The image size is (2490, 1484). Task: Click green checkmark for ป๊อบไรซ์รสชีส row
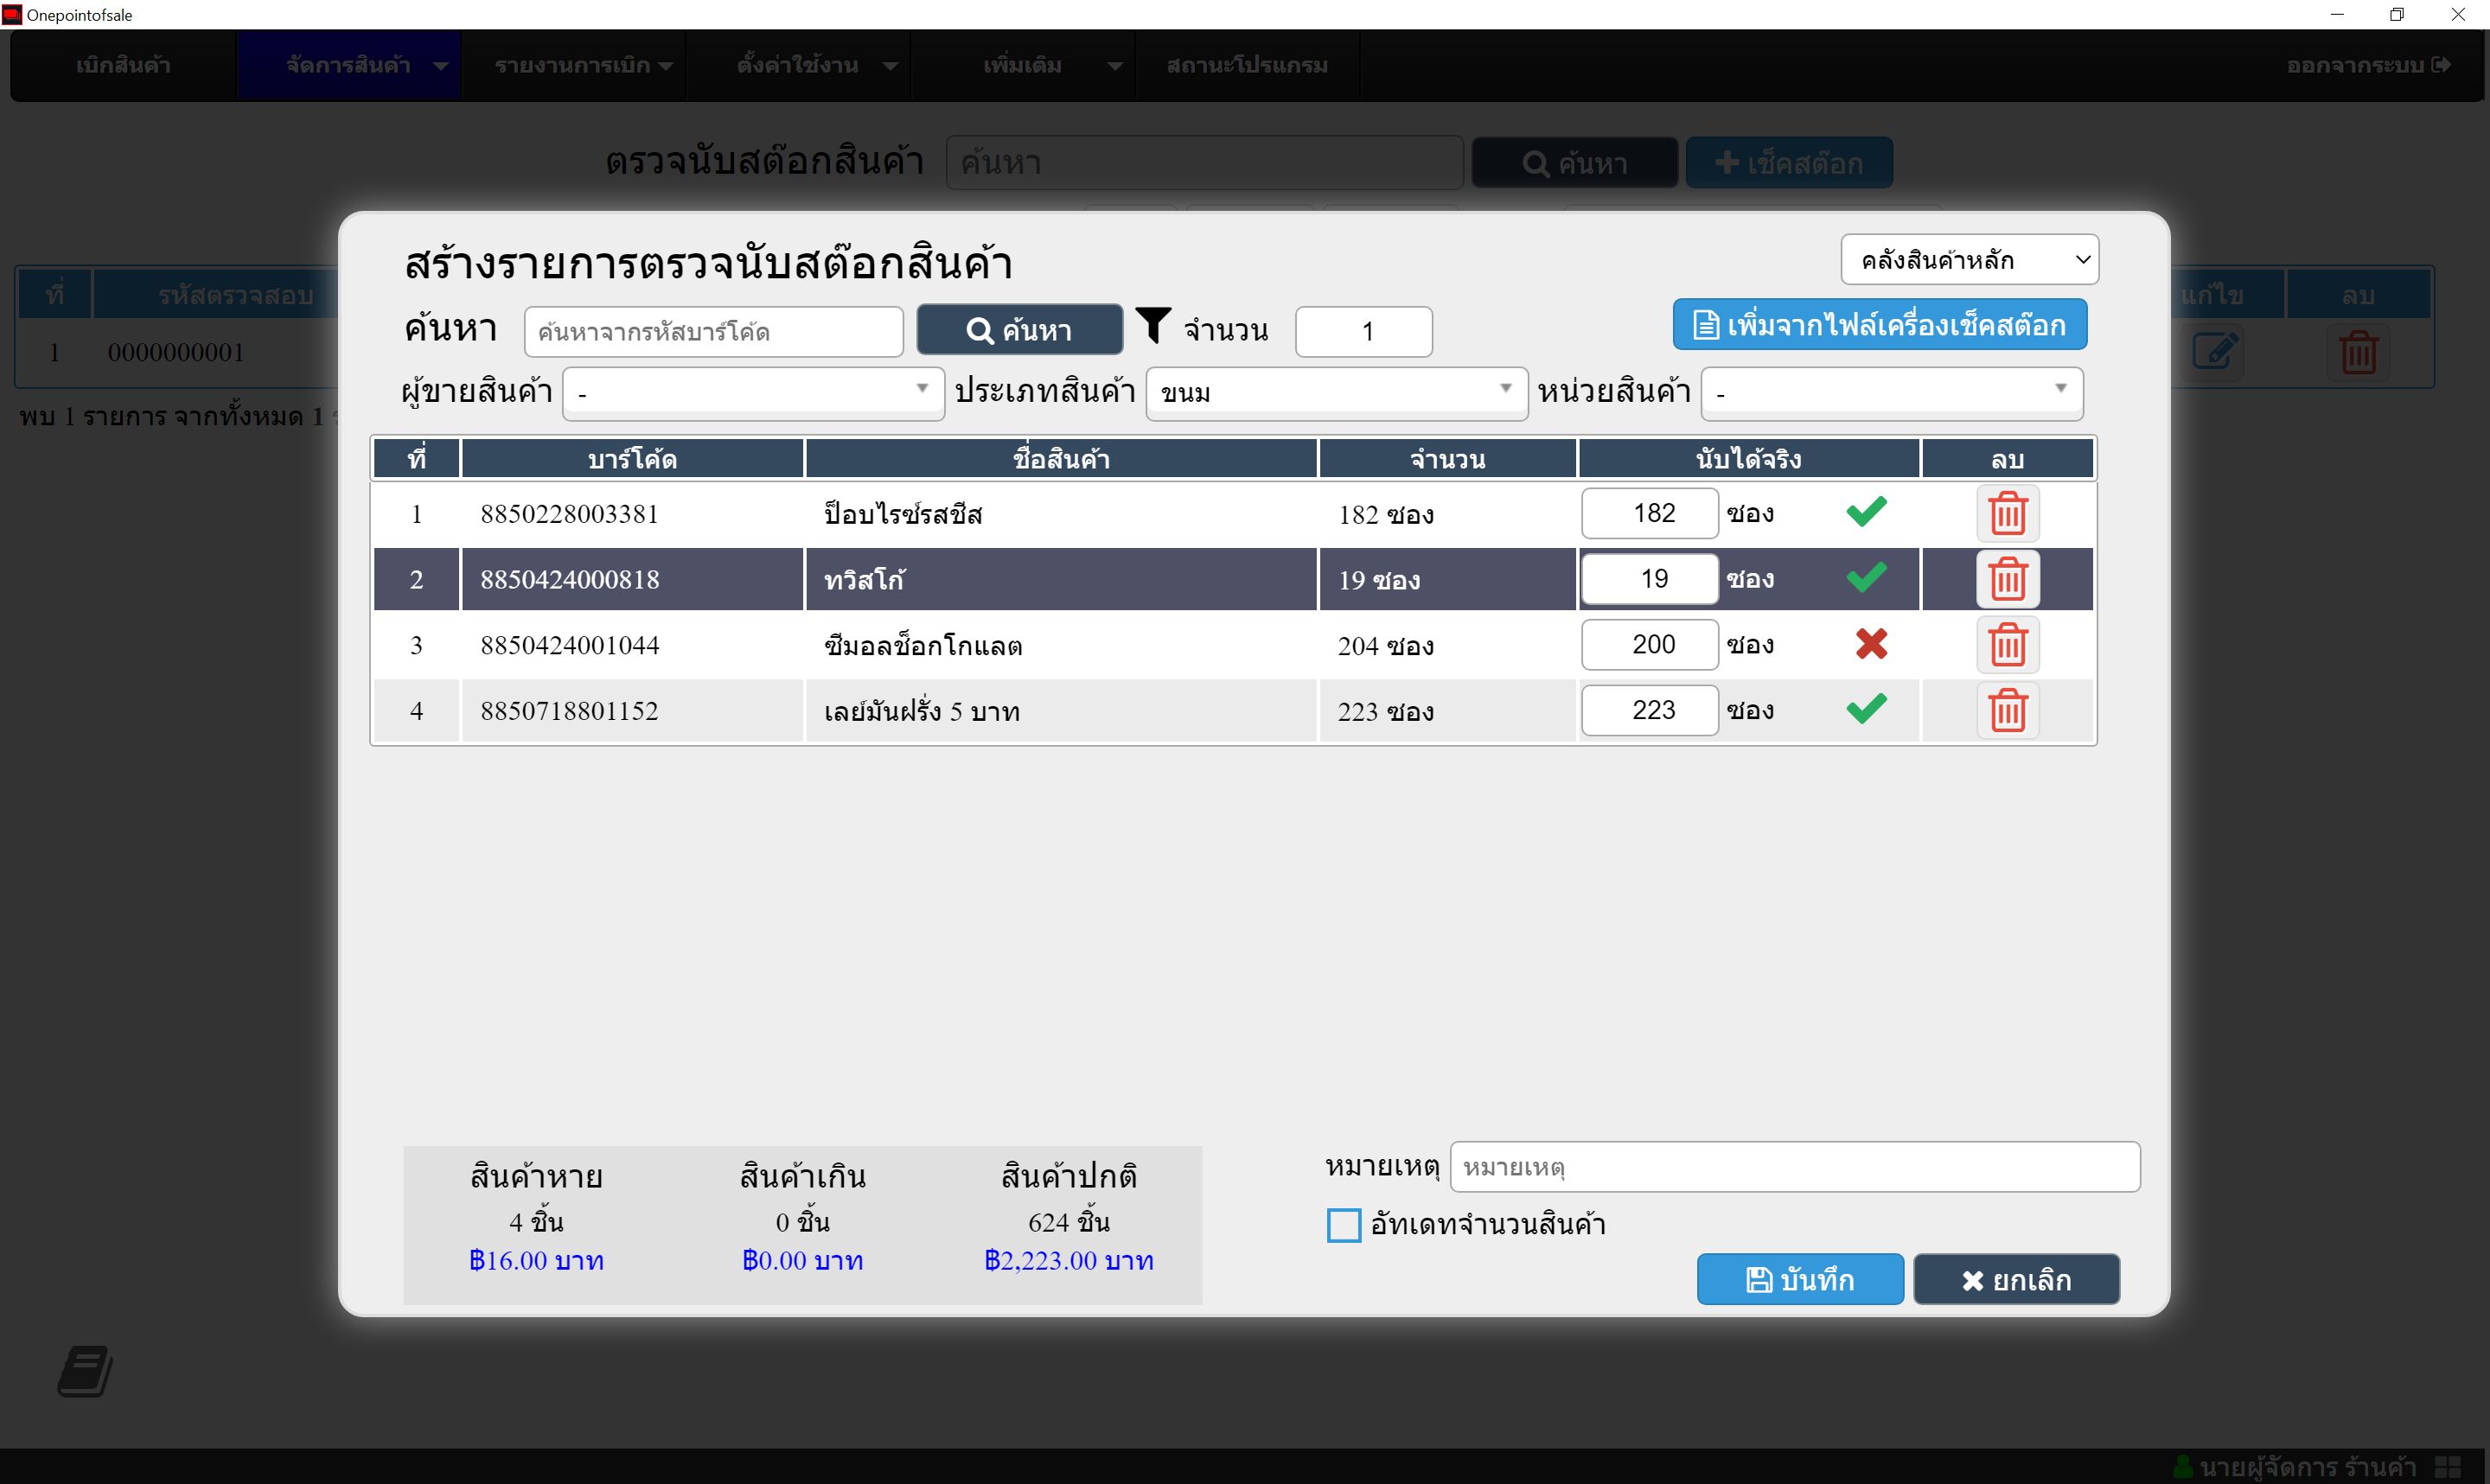pyautogui.click(x=1866, y=512)
